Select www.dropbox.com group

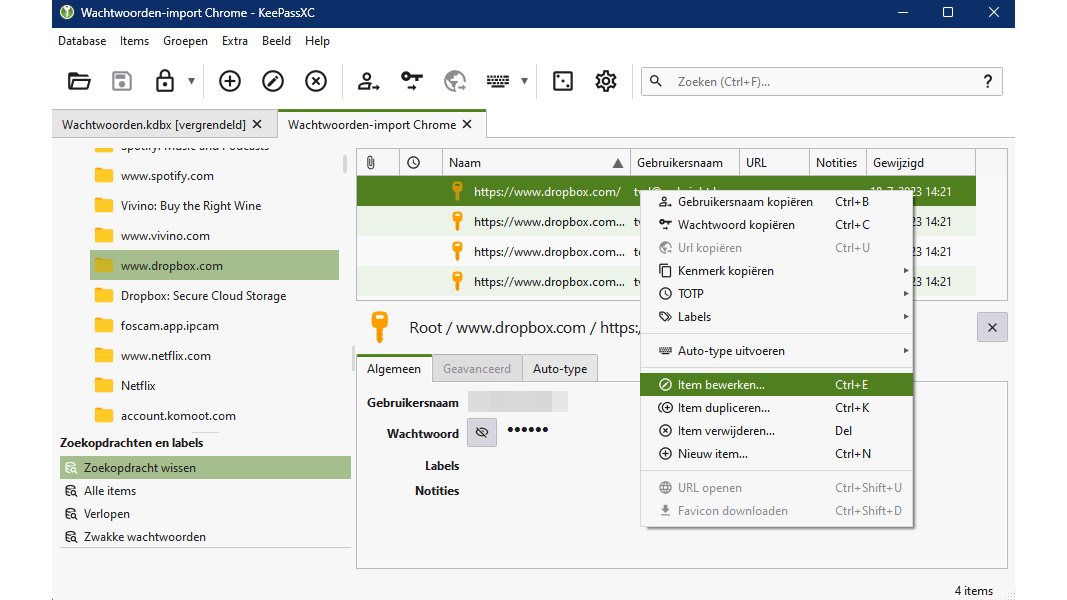pyautogui.click(x=214, y=265)
